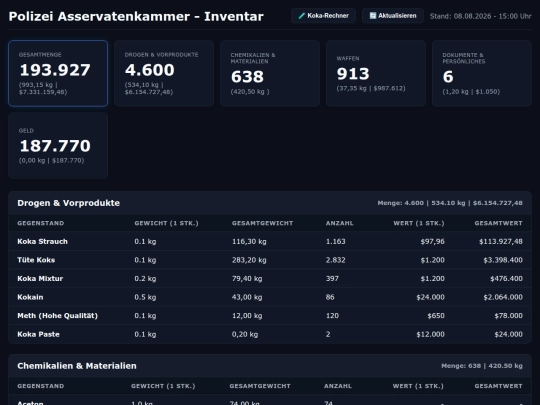Select the Dokumente & Persönliches card

click(x=482, y=73)
